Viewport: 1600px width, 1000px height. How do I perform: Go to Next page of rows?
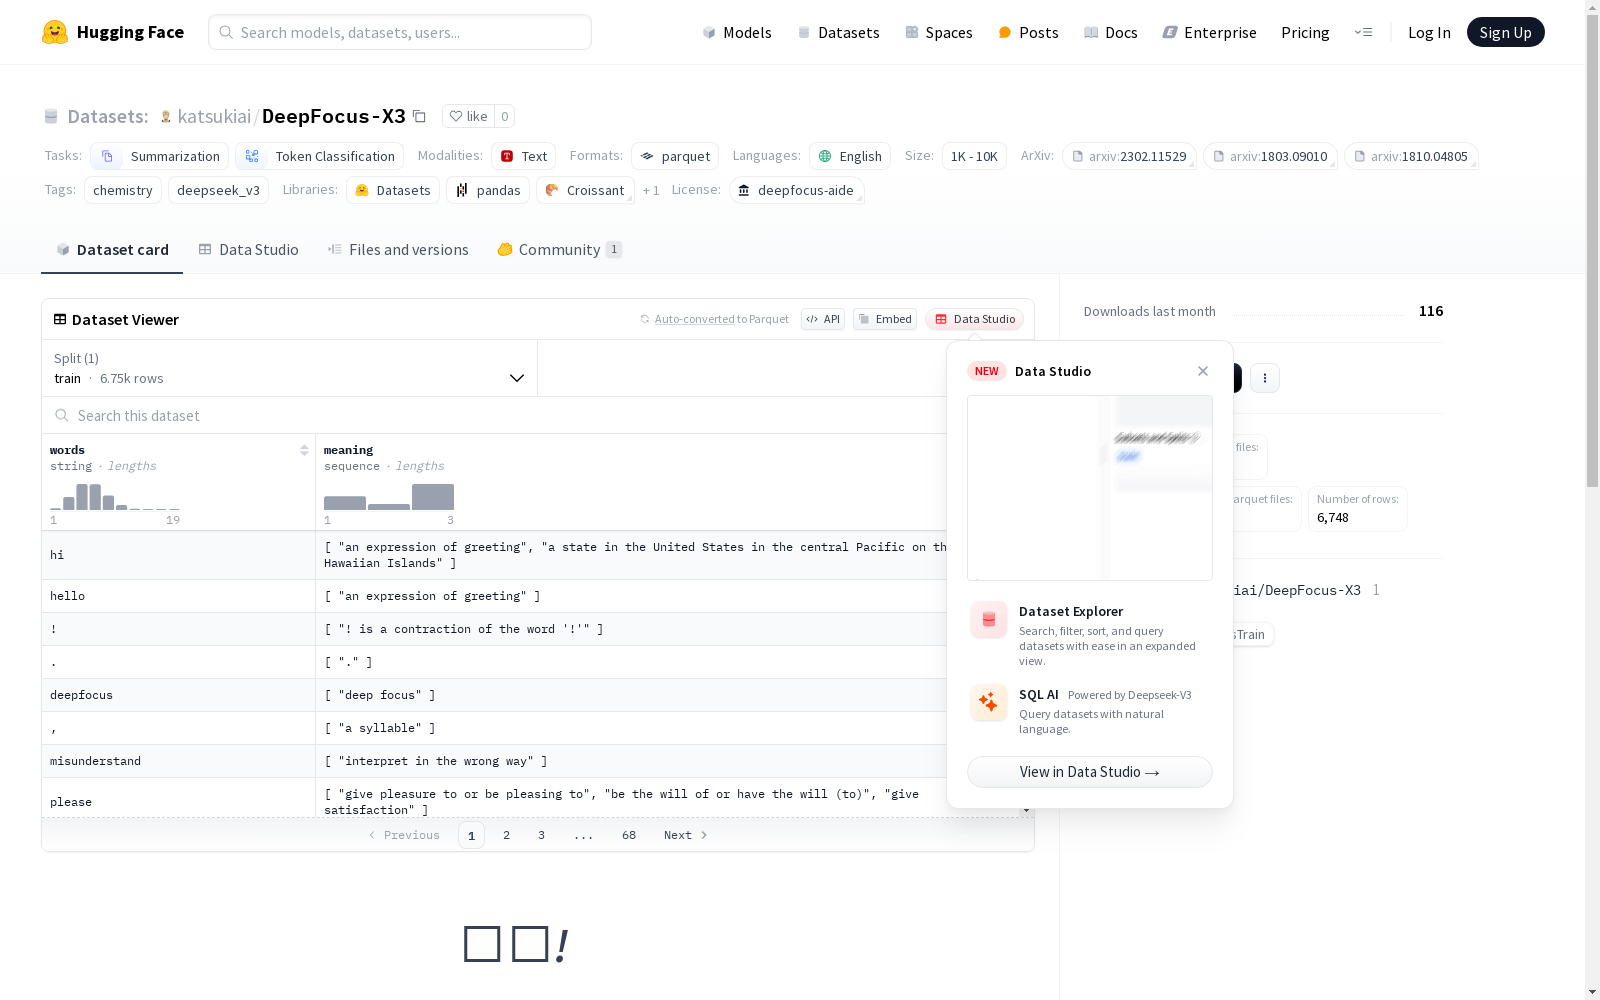coord(686,835)
